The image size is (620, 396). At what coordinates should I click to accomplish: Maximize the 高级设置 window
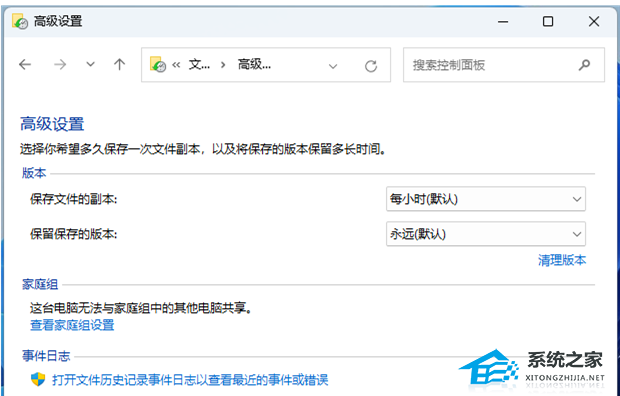tap(548, 21)
